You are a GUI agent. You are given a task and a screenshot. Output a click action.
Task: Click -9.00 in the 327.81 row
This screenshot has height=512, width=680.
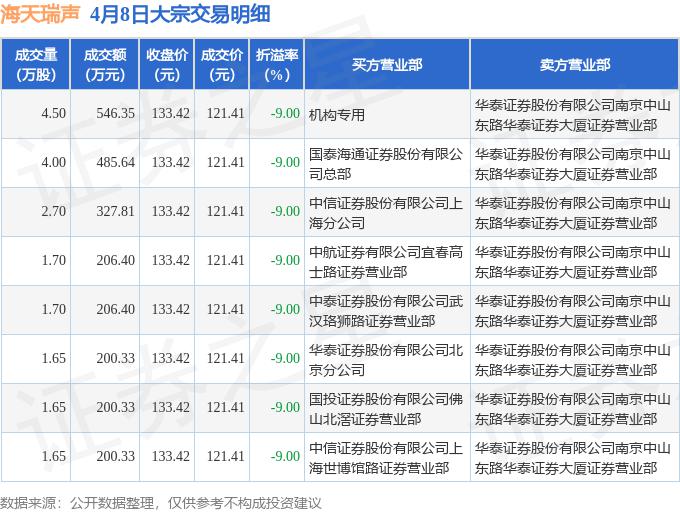tap(285, 212)
